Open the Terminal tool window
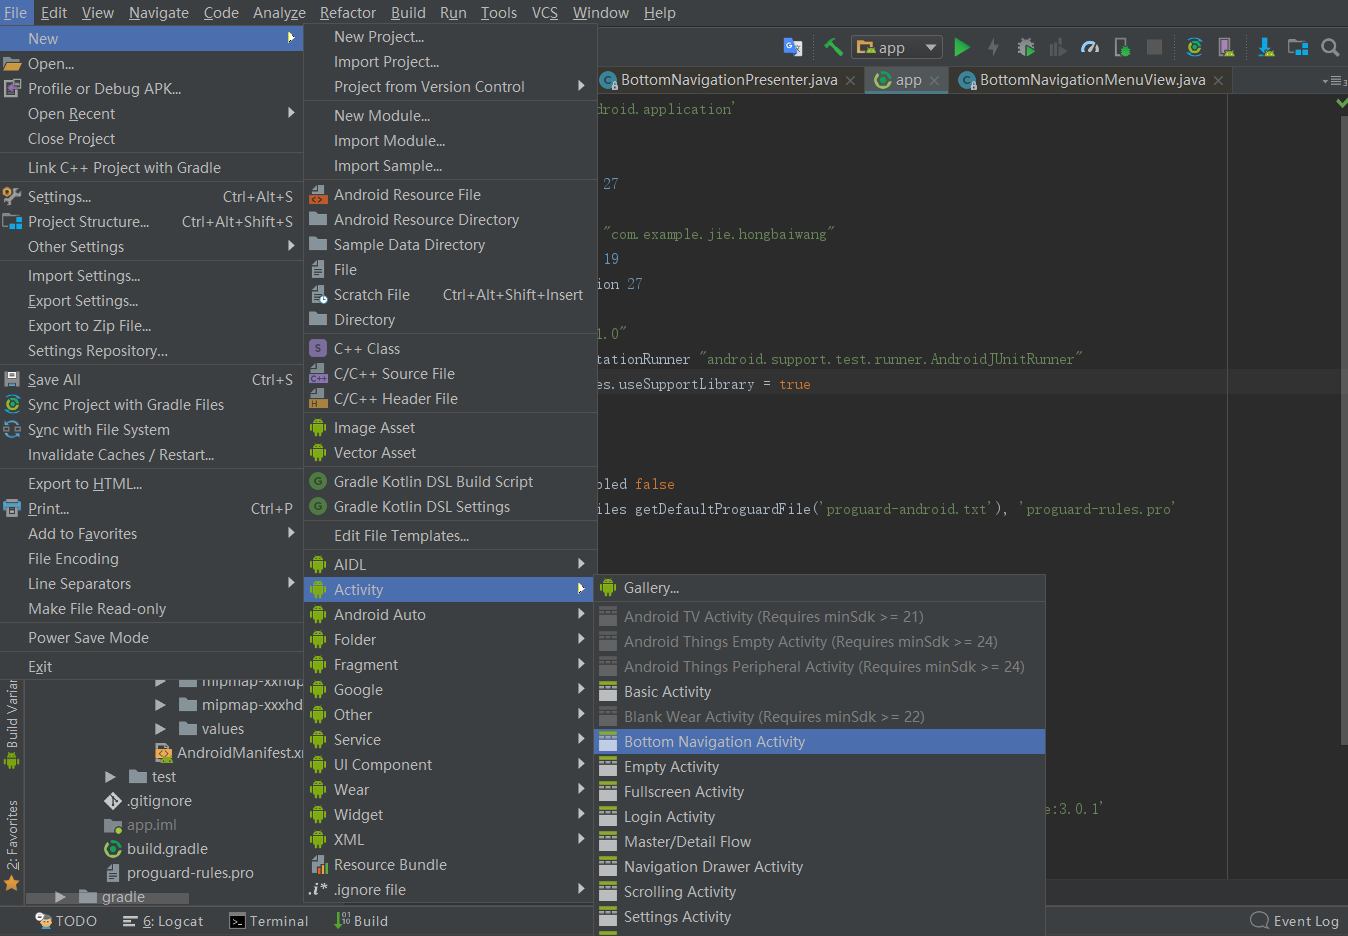Viewport: 1348px width, 936px height. pyautogui.click(x=269, y=921)
